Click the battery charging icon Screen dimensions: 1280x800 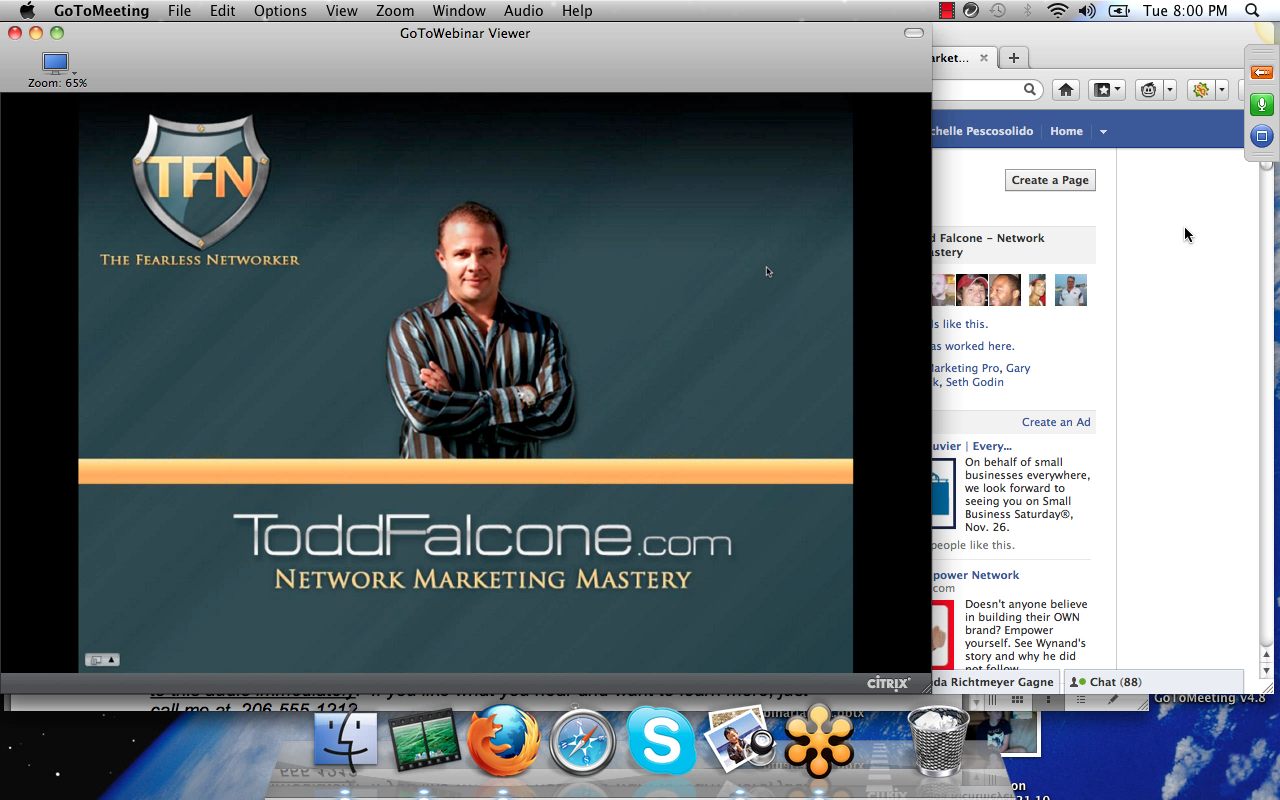[1119, 11]
